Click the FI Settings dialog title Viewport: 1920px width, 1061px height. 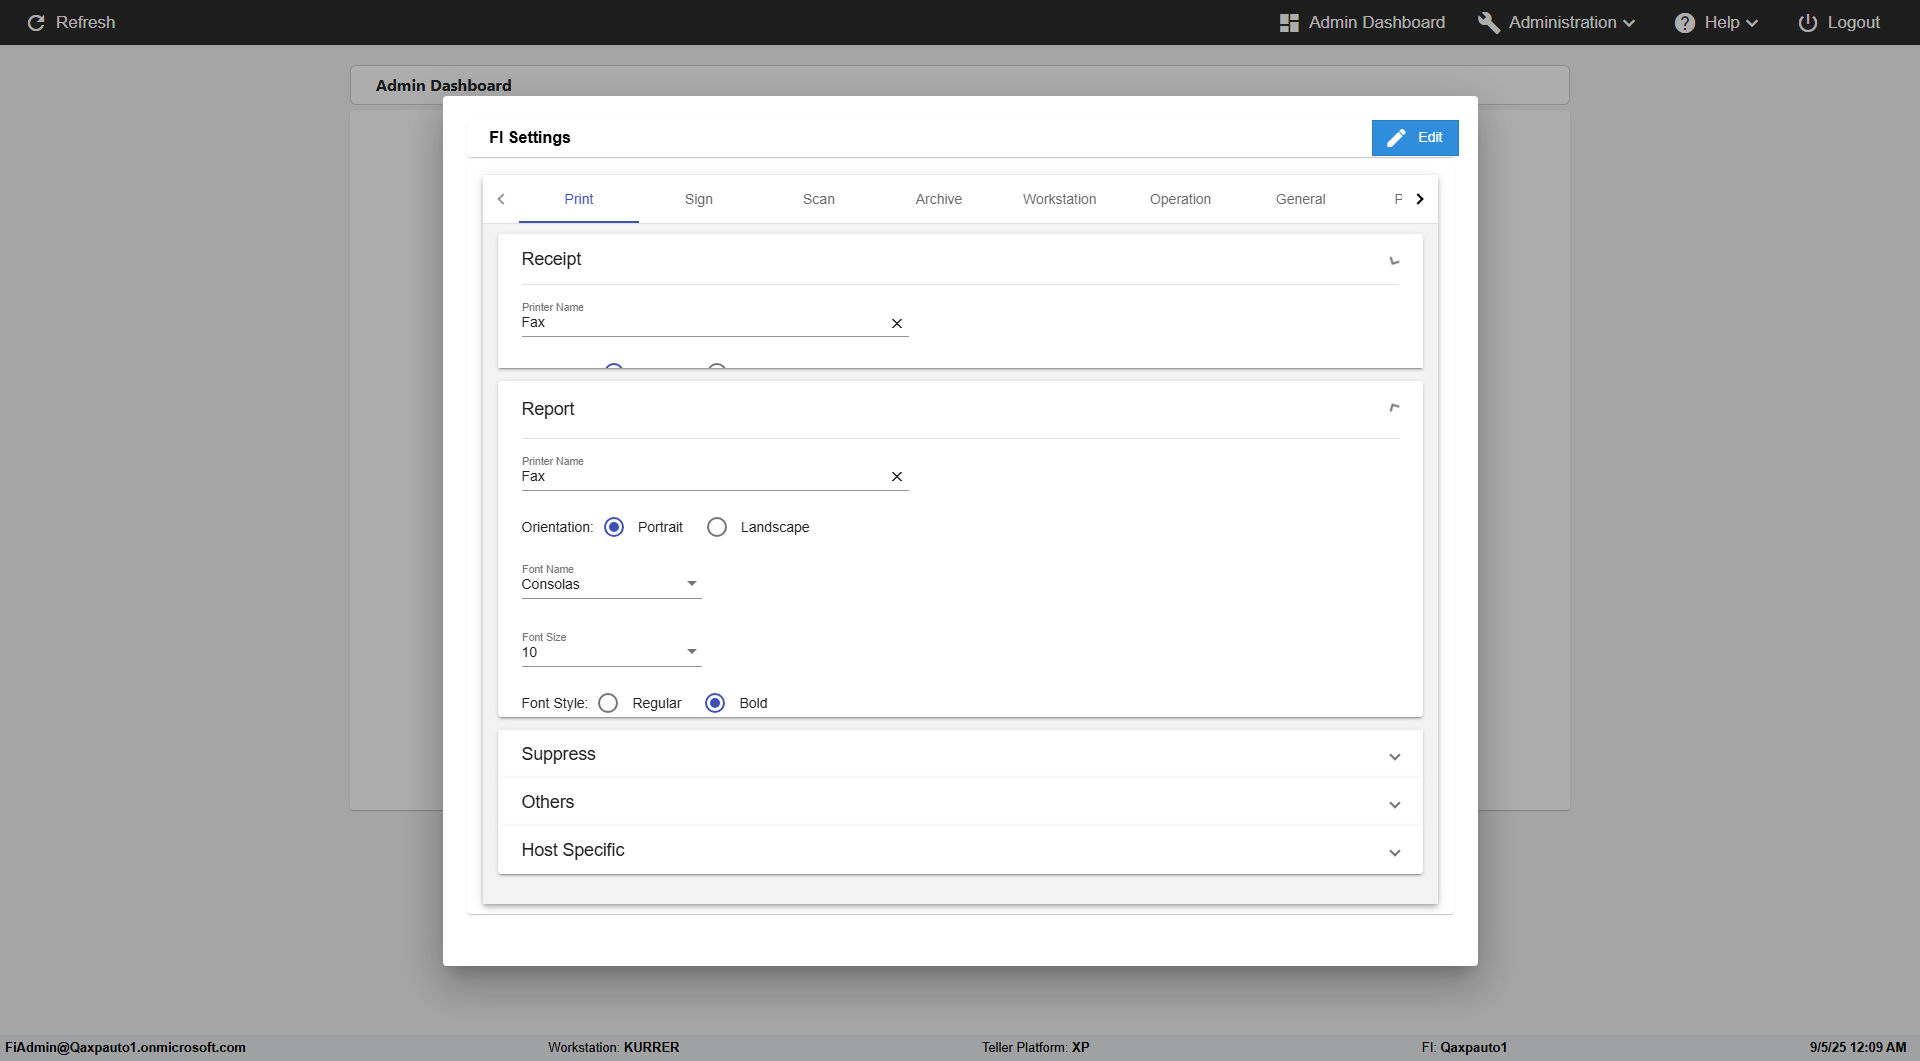click(x=530, y=138)
